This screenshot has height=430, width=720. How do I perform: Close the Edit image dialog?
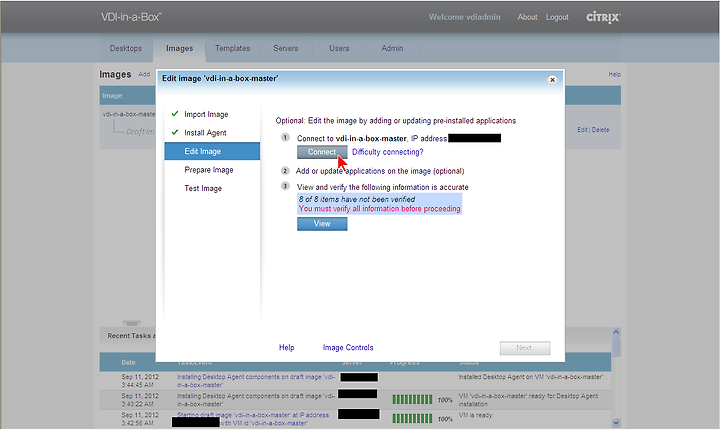(552, 79)
